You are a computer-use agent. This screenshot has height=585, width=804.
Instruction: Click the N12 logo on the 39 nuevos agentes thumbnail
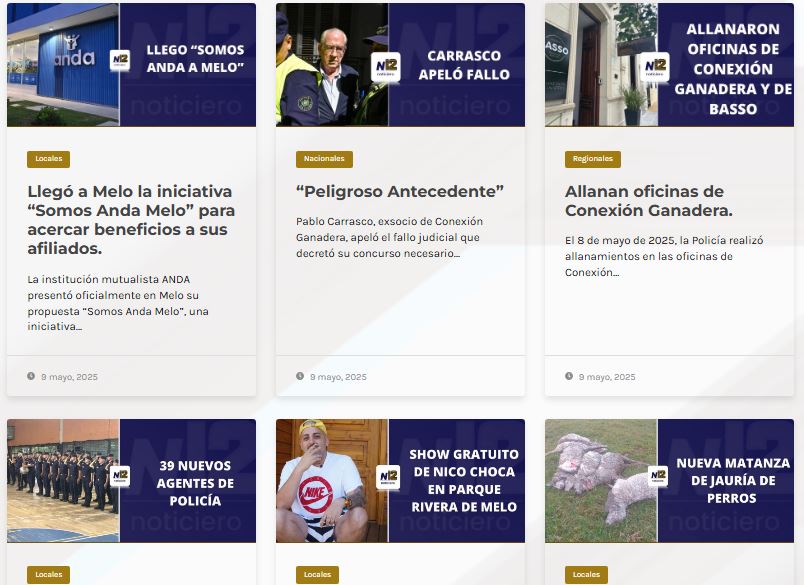click(x=120, y=476)
